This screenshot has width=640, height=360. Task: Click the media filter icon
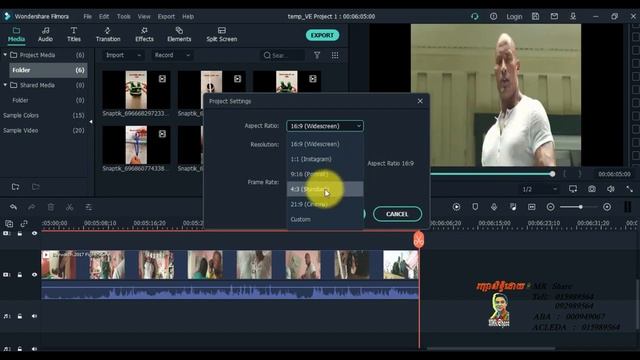click(x=317, y=55)
